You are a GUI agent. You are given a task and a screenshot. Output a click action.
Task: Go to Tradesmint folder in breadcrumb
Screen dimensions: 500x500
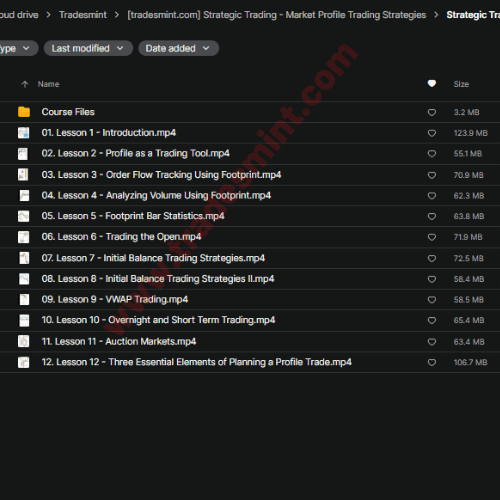coord(83,15)
